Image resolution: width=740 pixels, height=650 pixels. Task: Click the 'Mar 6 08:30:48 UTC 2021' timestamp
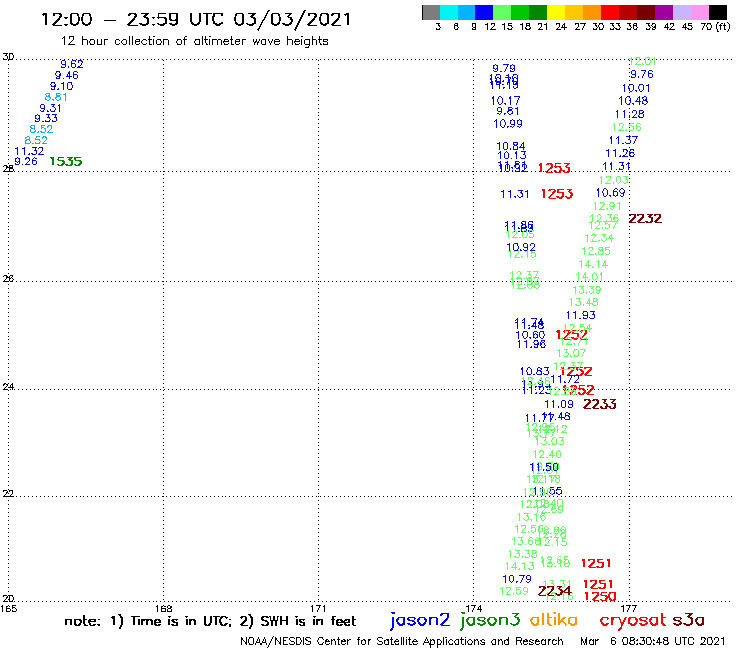[652, 641]
